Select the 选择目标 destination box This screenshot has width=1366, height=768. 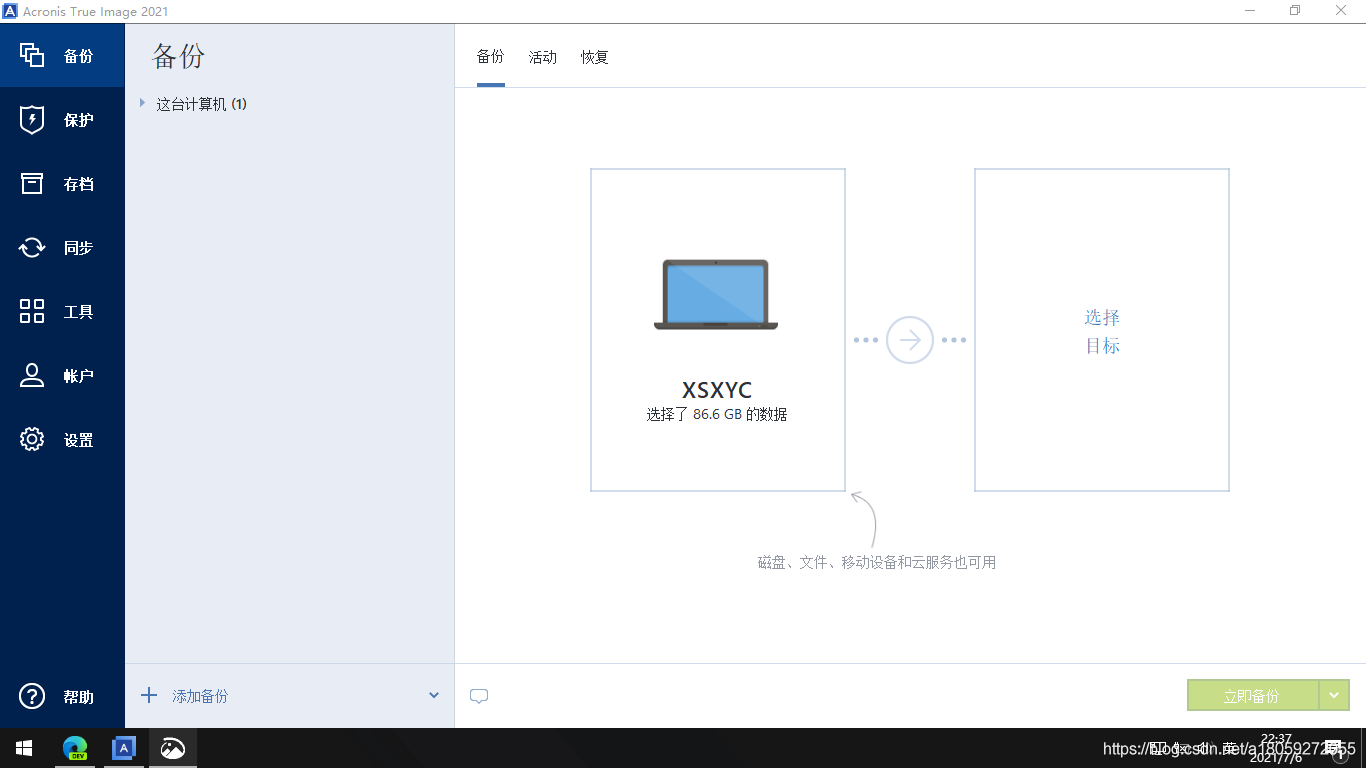[x=1102, y=330]
